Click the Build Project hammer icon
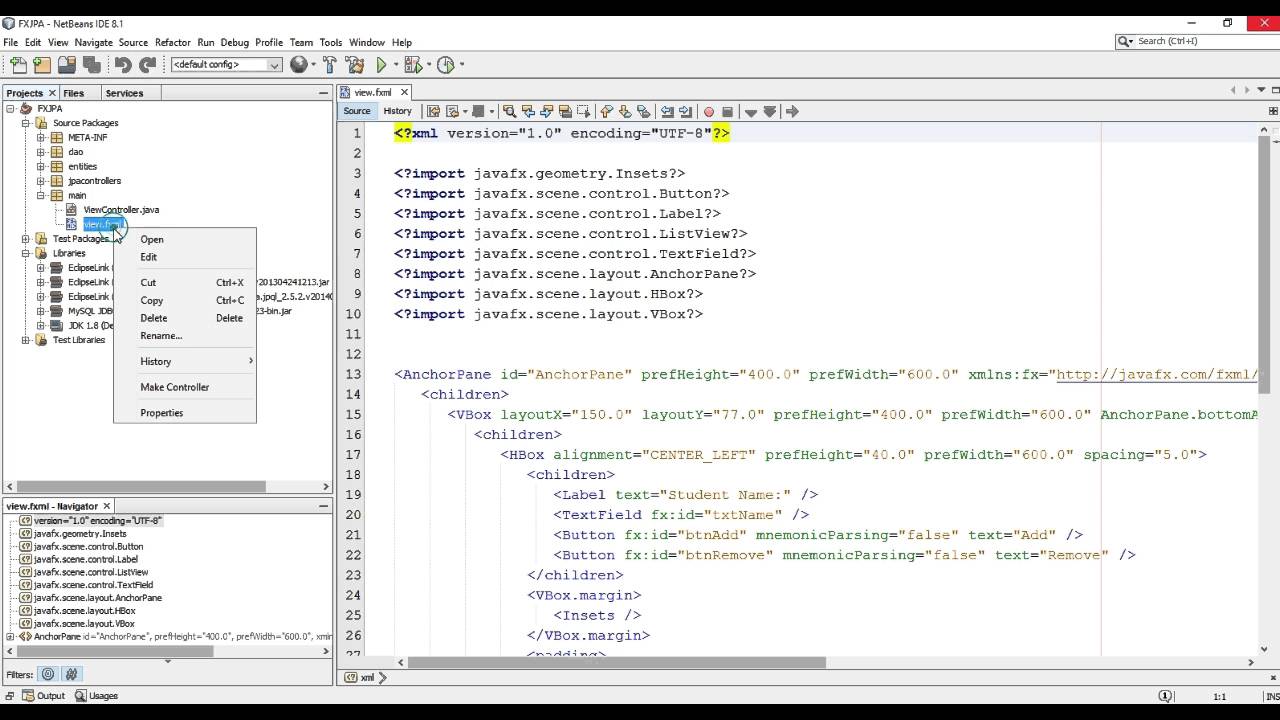Screen dimensions: 1280x720 click(331, 64)
